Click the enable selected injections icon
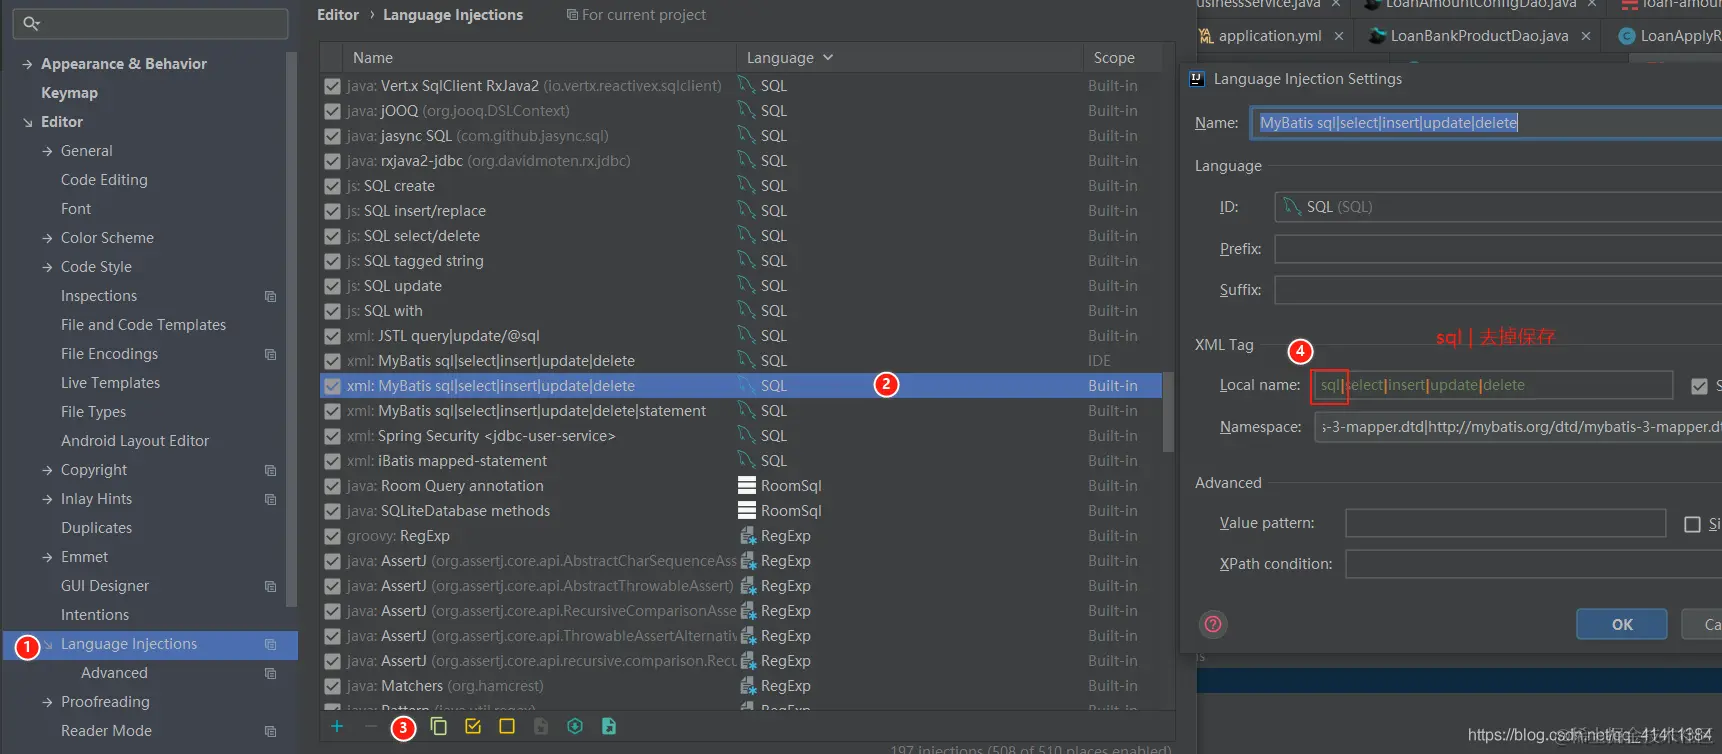The image size is (1722, 754). point(473,726)
